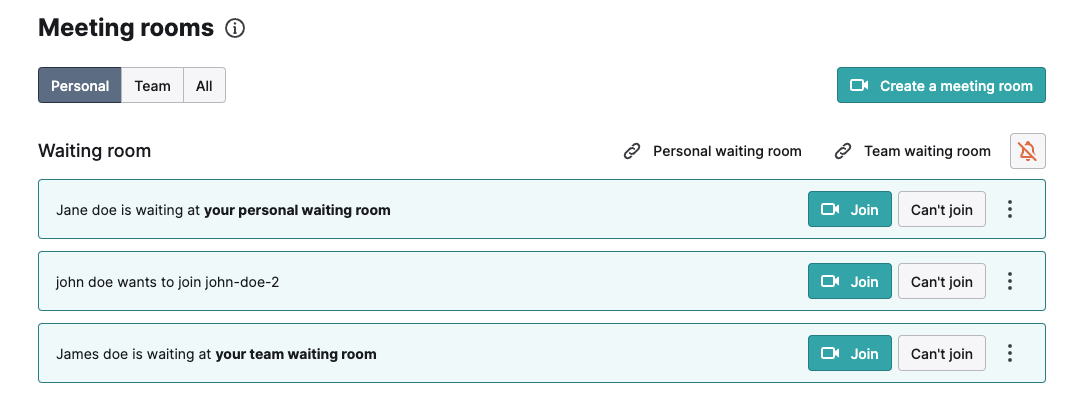Click the info icon beside Meeting rooms
Image resolution: width=1089 pixels, height=397 pixels.
point(235,28)
